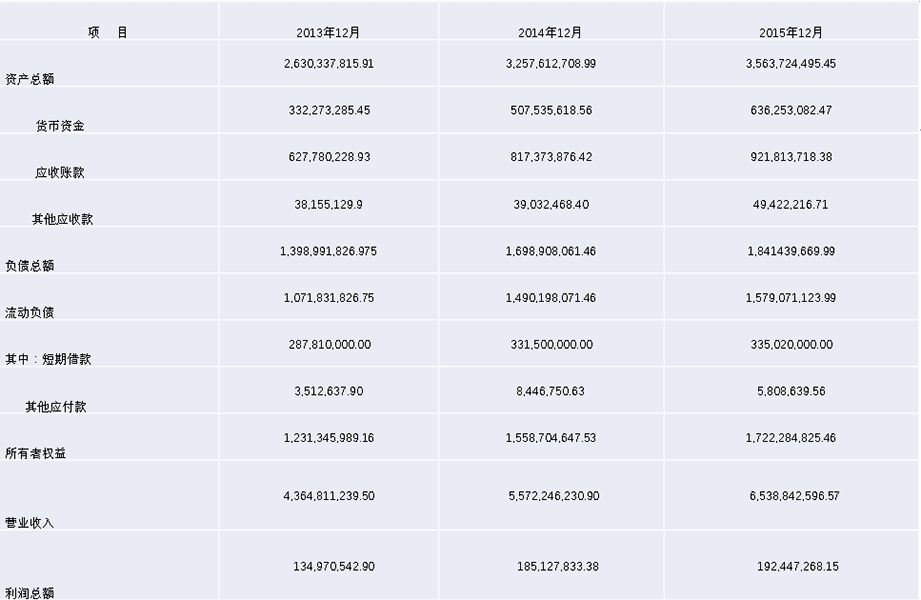Click the 流动负债 row label
This screenshot has width=921, height=600.
[30, 312]
